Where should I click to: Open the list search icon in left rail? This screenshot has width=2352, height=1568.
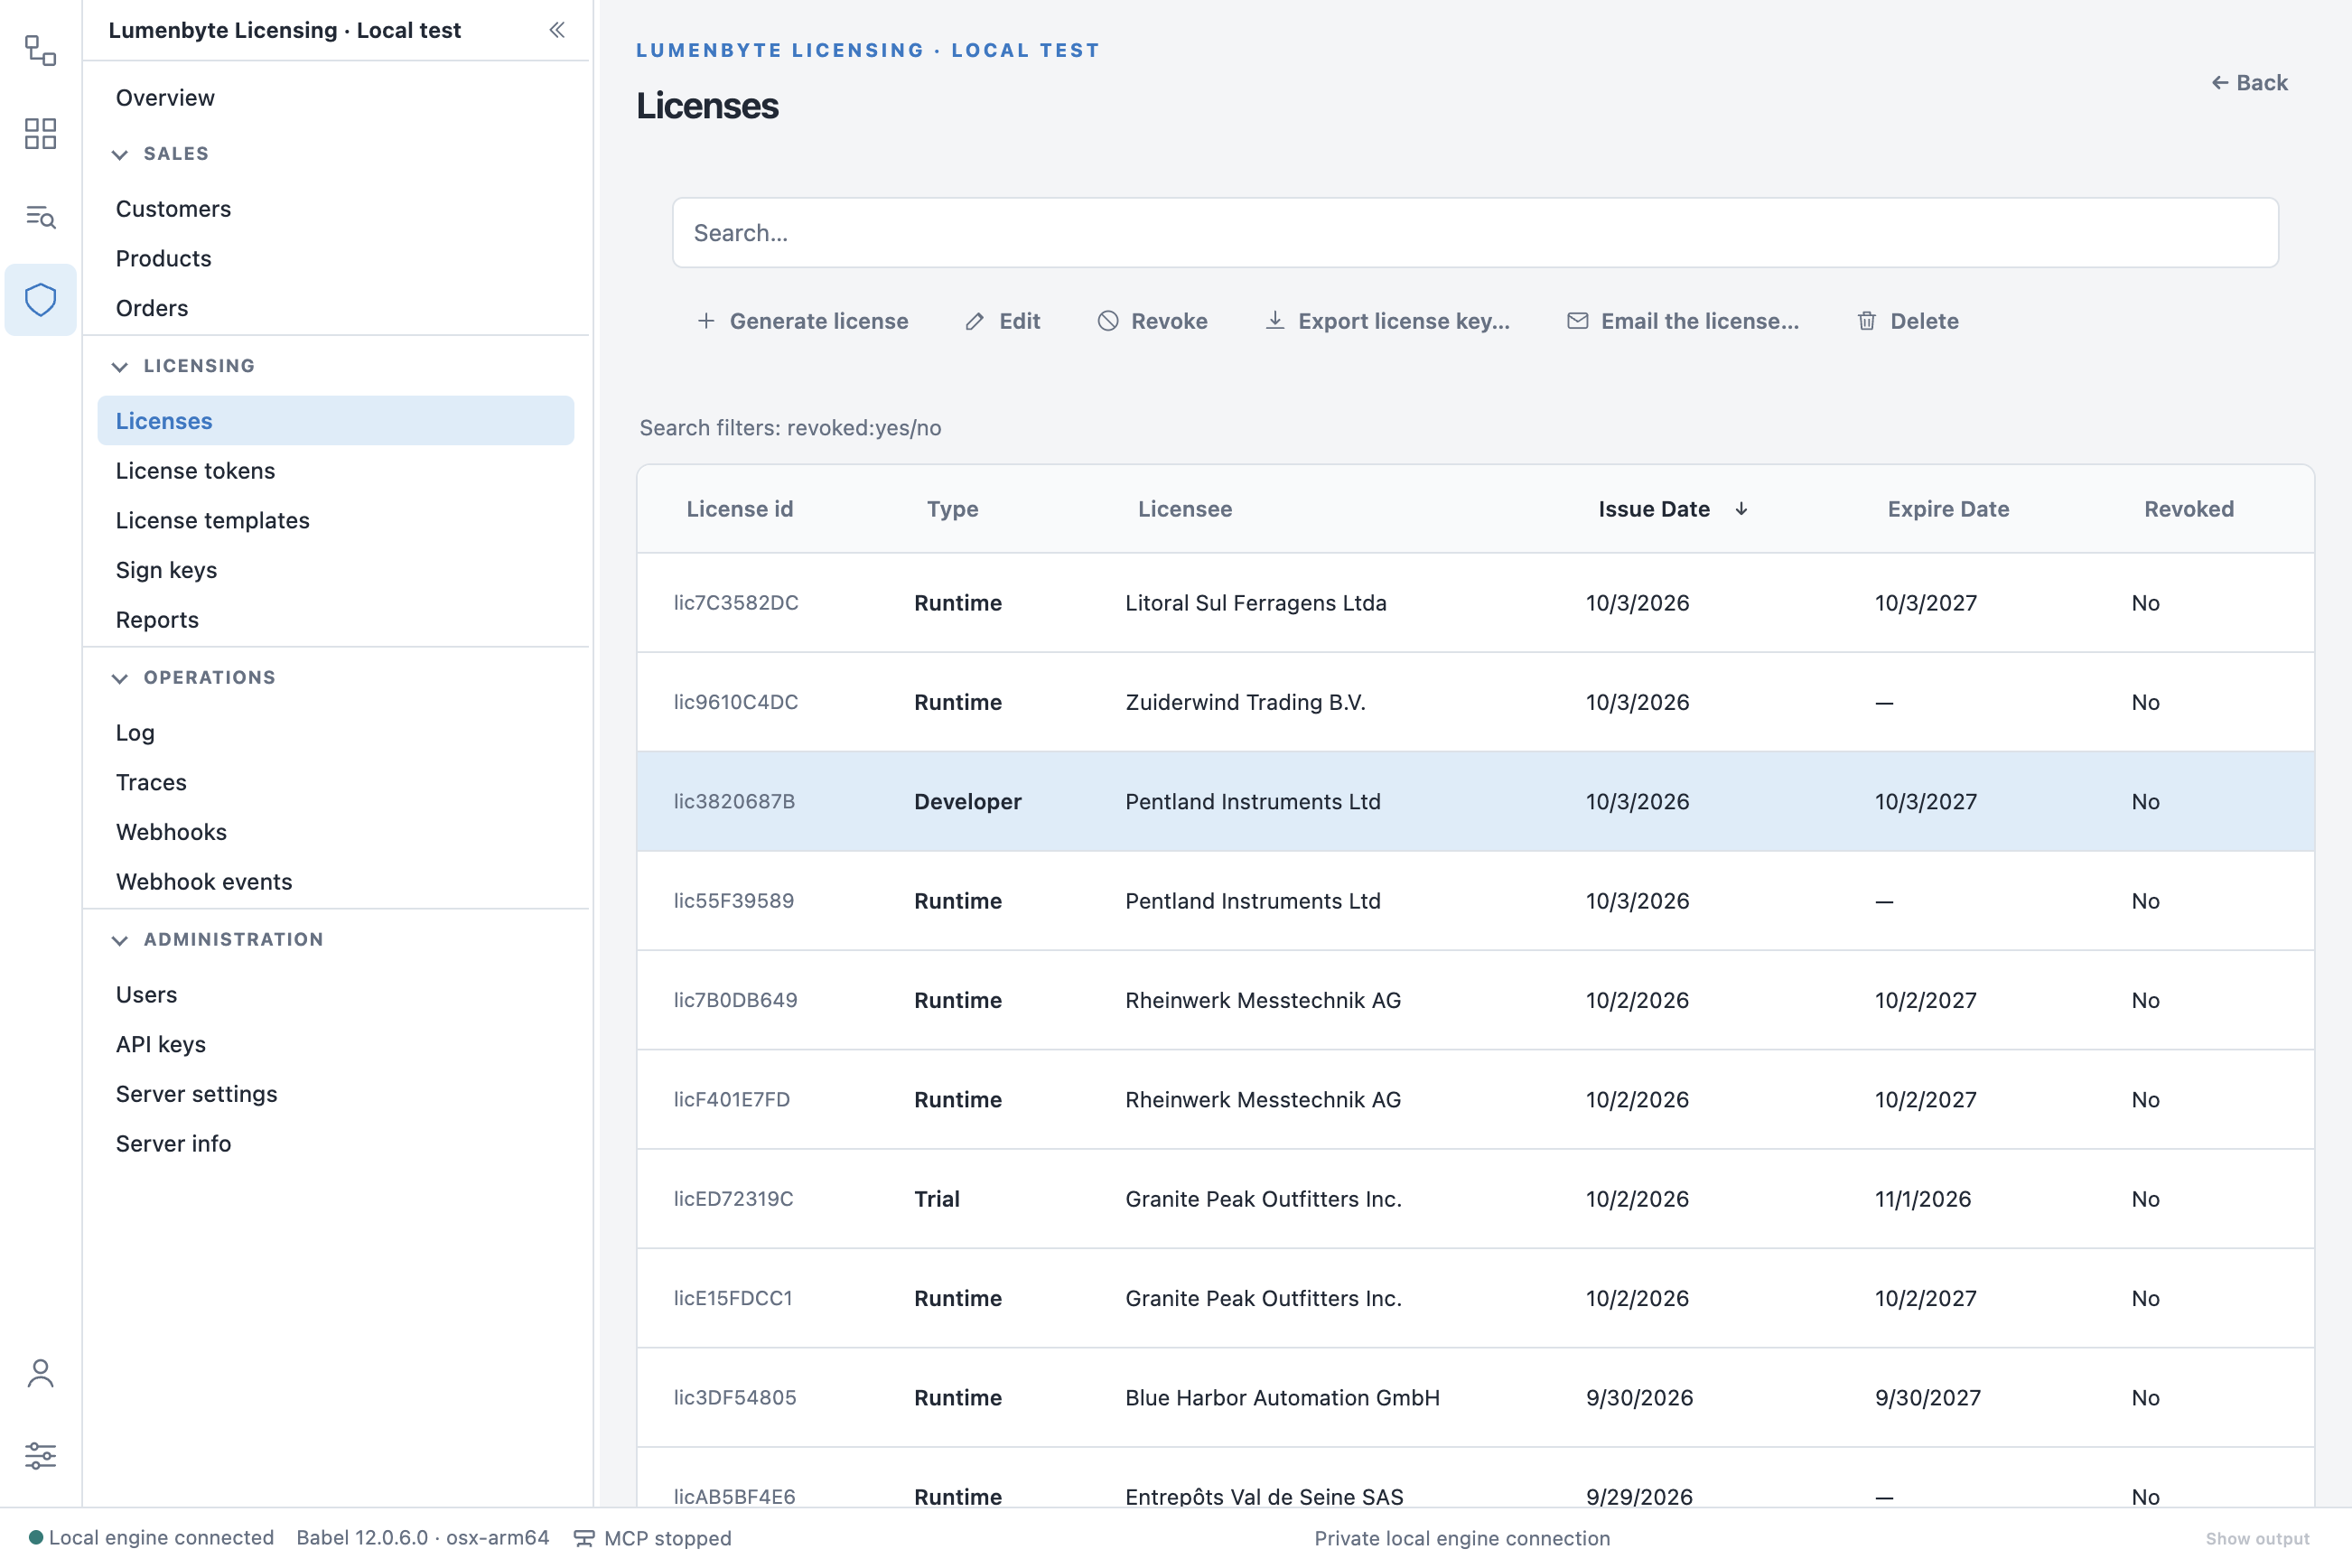click(x=40, y=216)
